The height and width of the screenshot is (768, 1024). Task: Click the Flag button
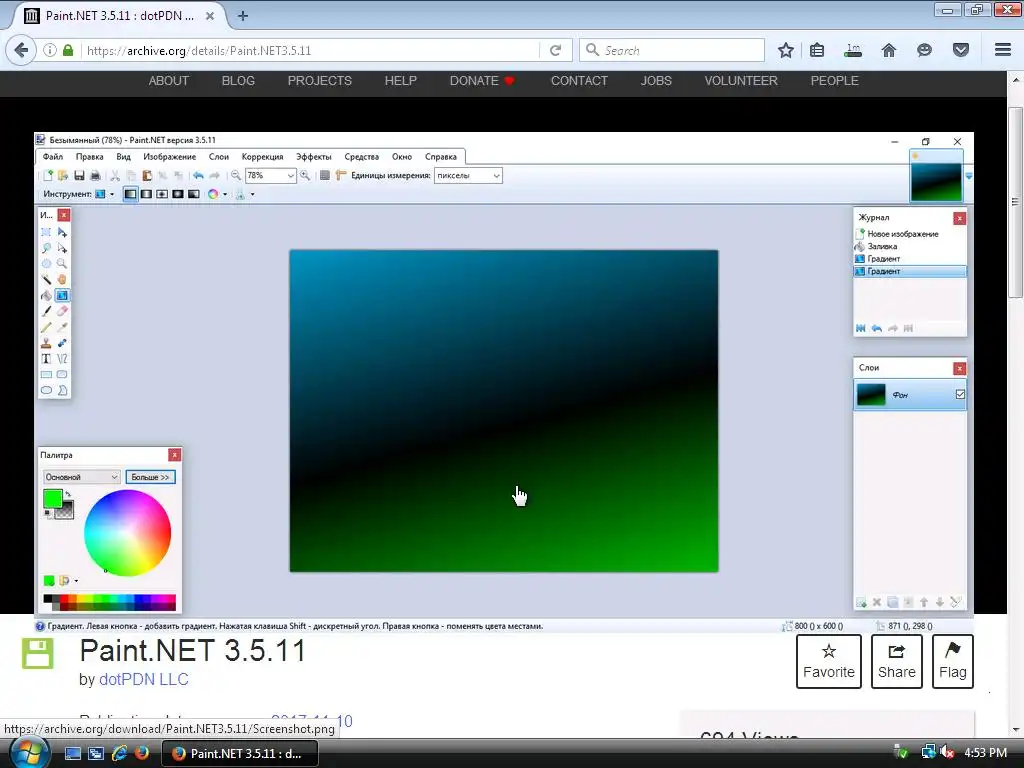pyautogui.click(x=953, y=662)
